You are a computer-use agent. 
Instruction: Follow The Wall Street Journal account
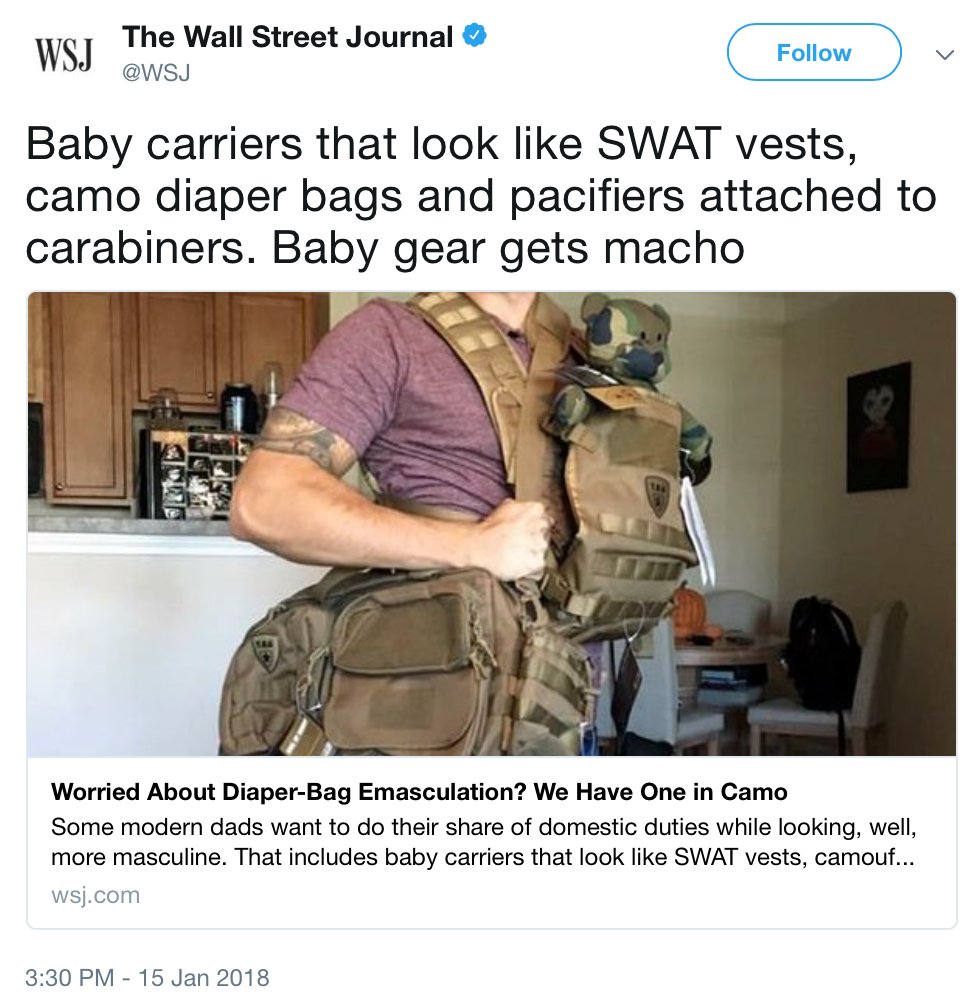click(814, 52)
